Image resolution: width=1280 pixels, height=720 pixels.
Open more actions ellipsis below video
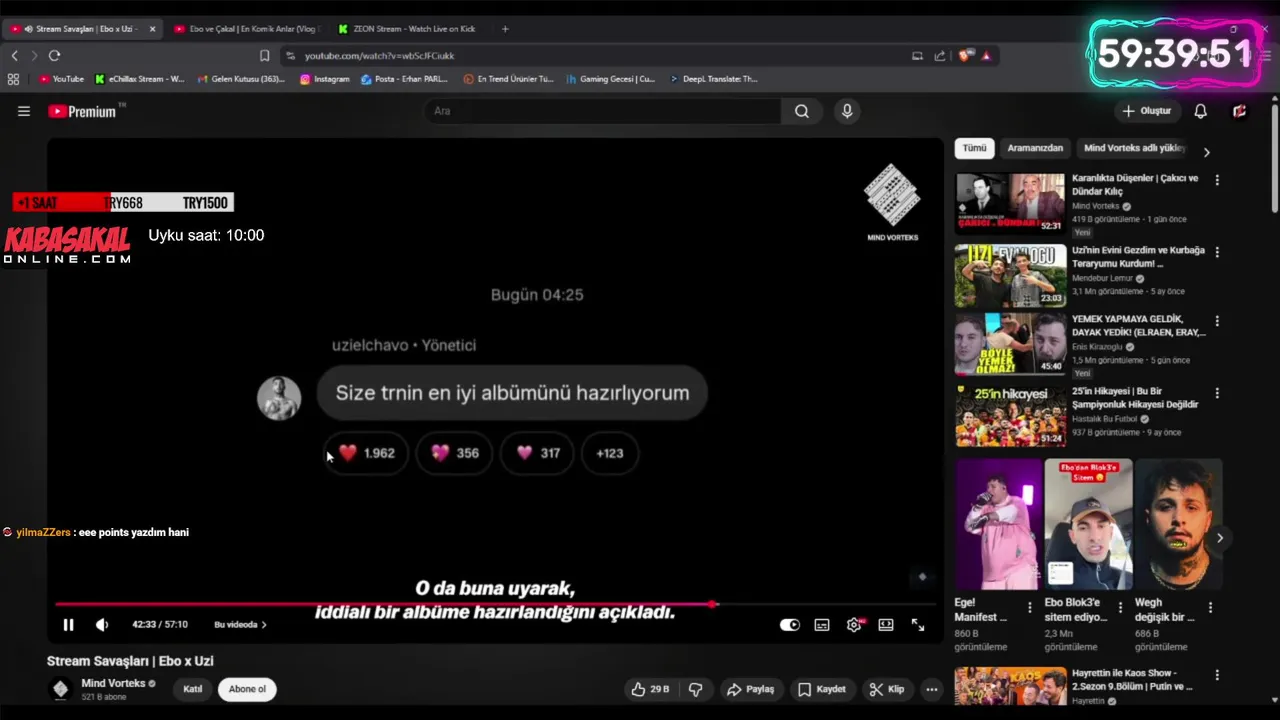(932, 689)
